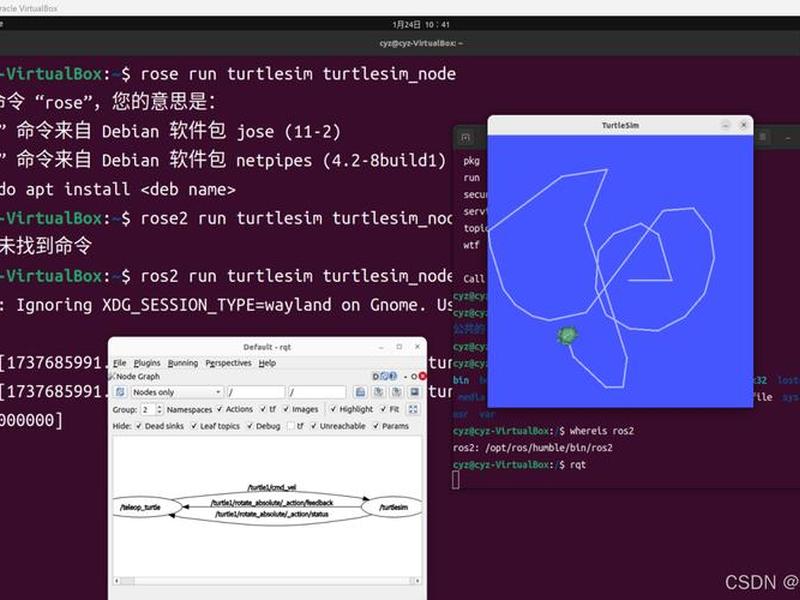Click the second topic filter field
The image size is (800, 600).
pyautogui.click(x=317, y=392)
